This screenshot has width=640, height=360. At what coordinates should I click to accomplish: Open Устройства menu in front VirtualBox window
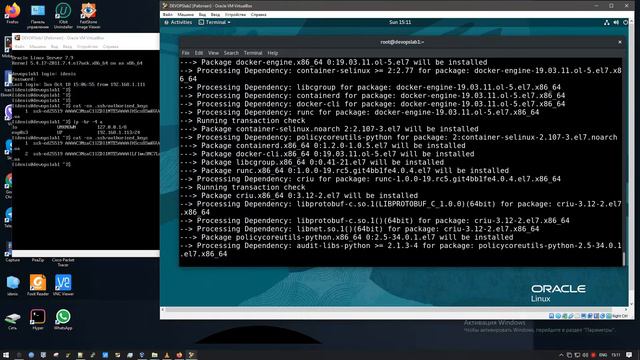235,14
